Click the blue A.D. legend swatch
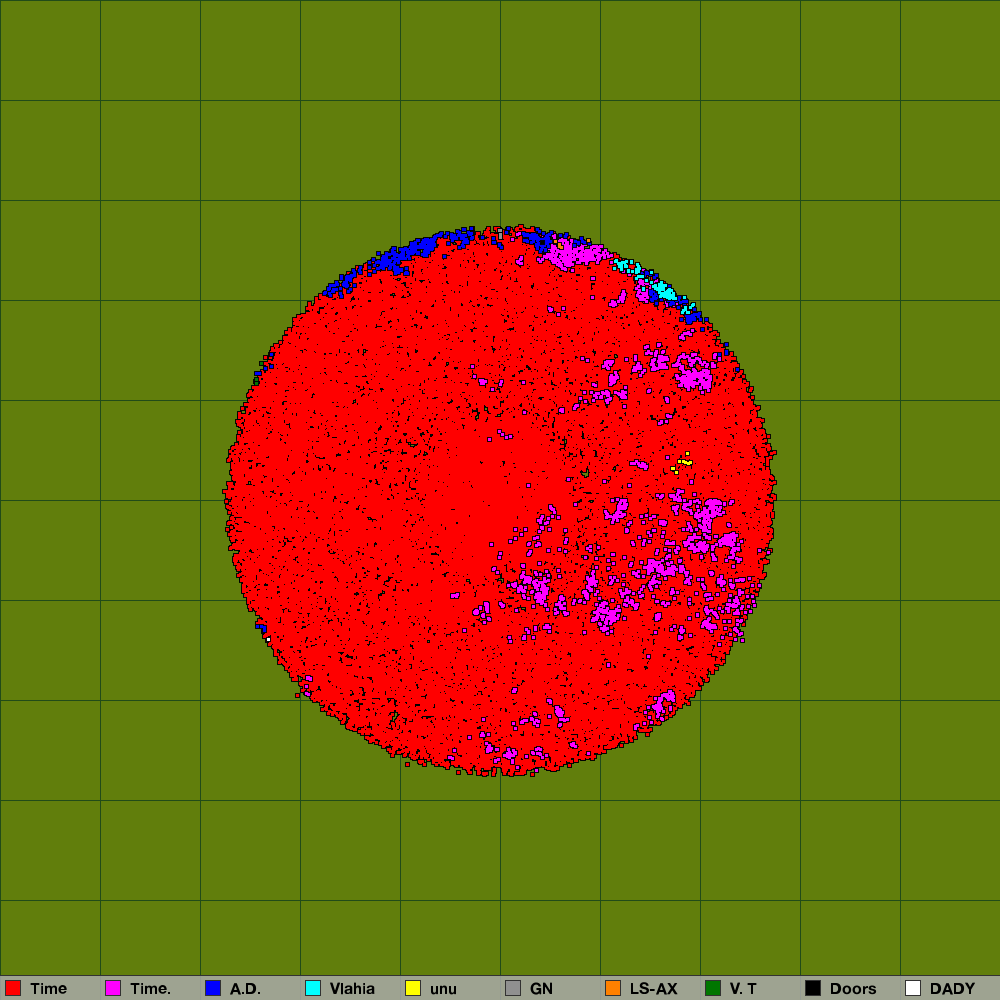The width and height of the screenshot is (1000, 1000). 213,988
